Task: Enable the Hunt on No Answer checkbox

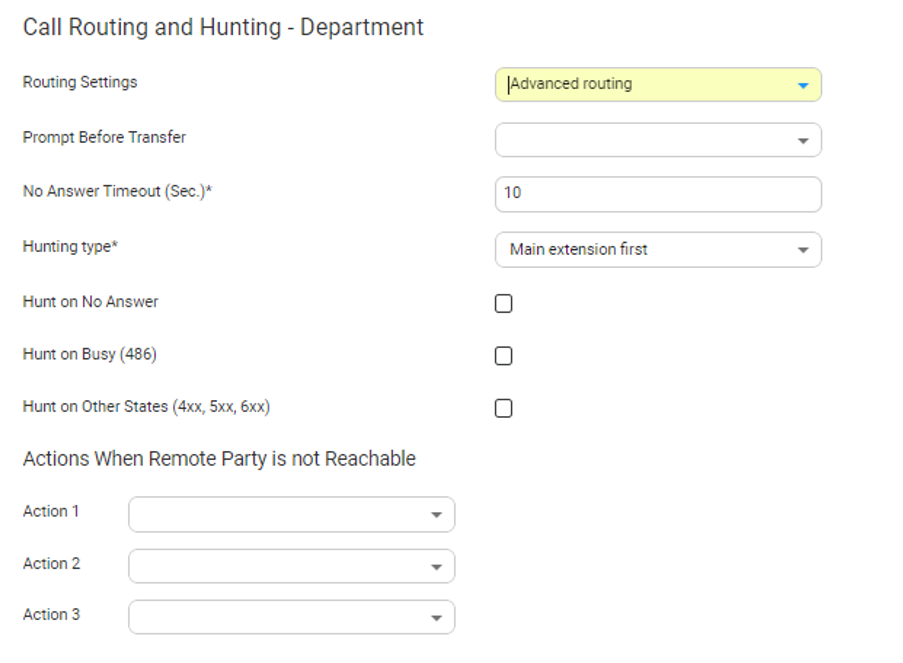Action: tap(504, 303)
